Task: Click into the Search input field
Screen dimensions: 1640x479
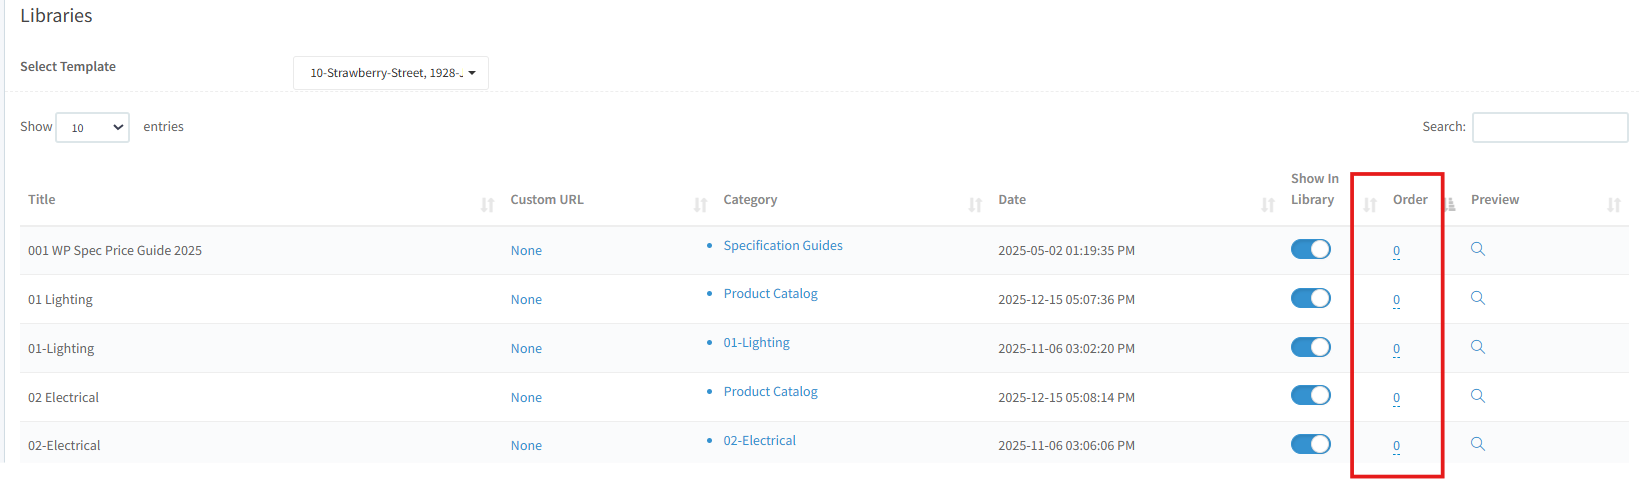Action: [1549, 127]
